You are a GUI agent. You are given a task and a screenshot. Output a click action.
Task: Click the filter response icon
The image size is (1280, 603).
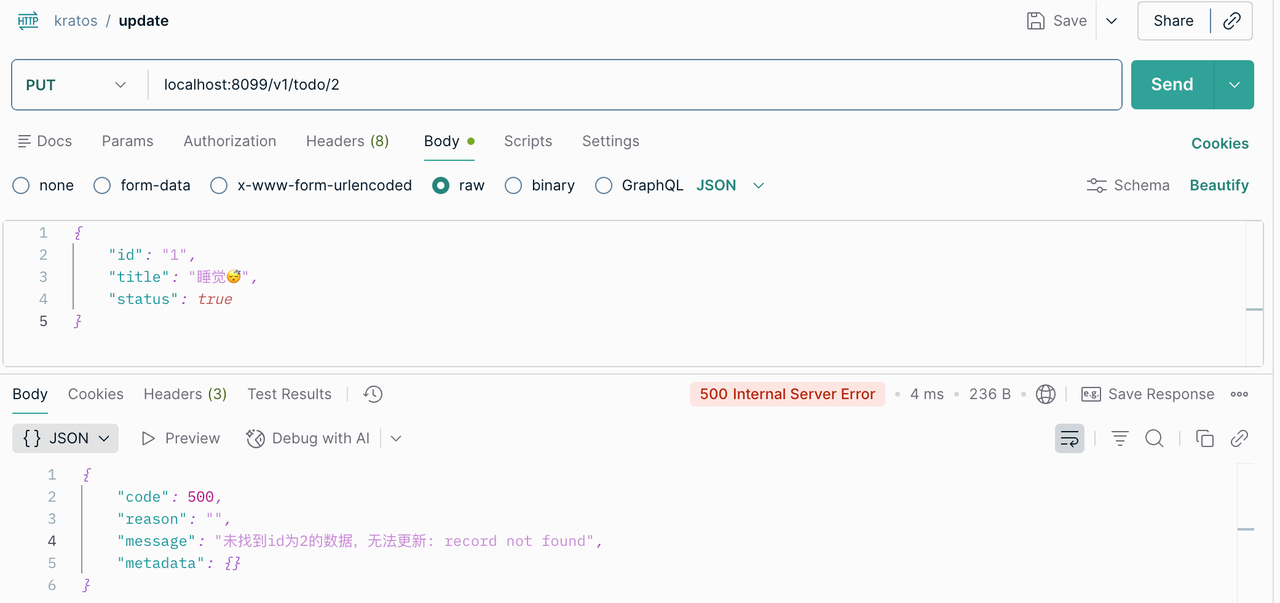1120,438
